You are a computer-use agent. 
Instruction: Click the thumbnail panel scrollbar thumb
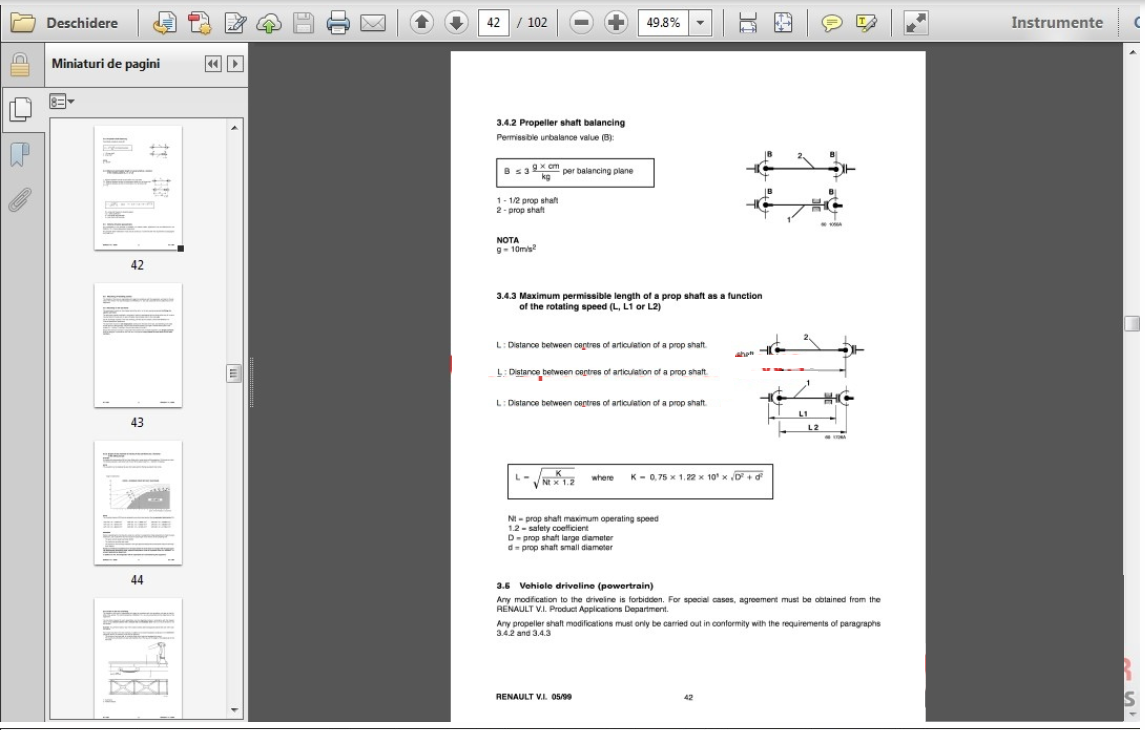(234, 374)
